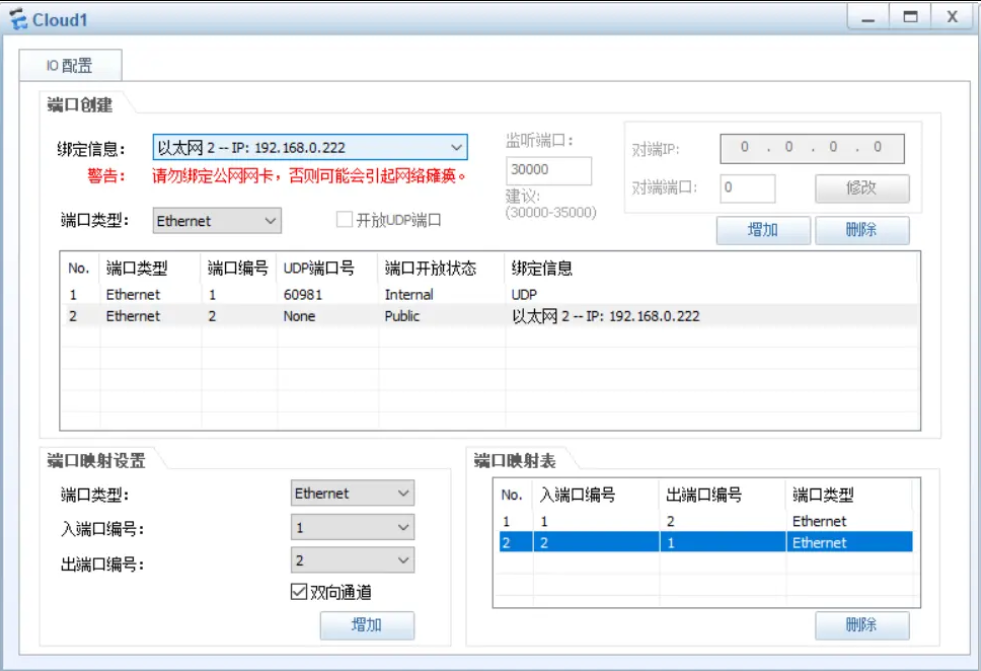Click the 端口类型 column header in port list
The image size is (981, 671).
click(137, 268)
